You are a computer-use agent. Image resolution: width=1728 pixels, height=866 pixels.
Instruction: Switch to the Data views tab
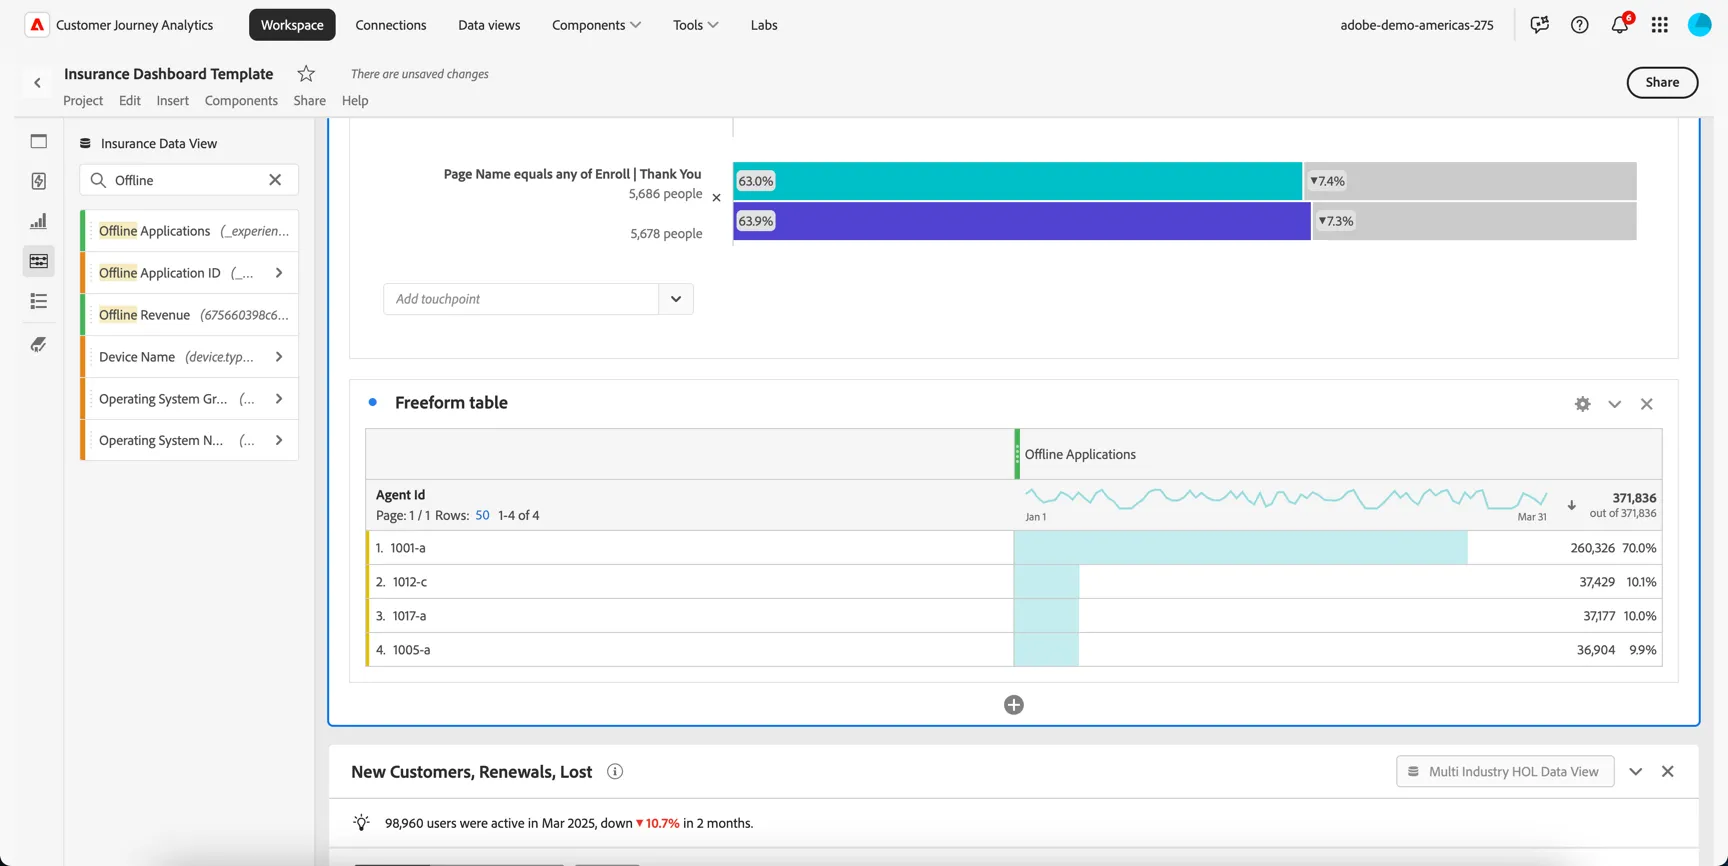tap(489, 25)
